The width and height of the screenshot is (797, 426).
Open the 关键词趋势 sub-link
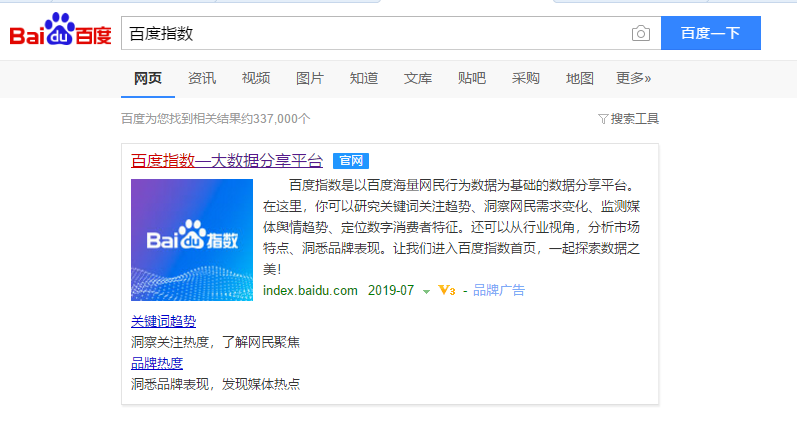click(x=163, y=321)
